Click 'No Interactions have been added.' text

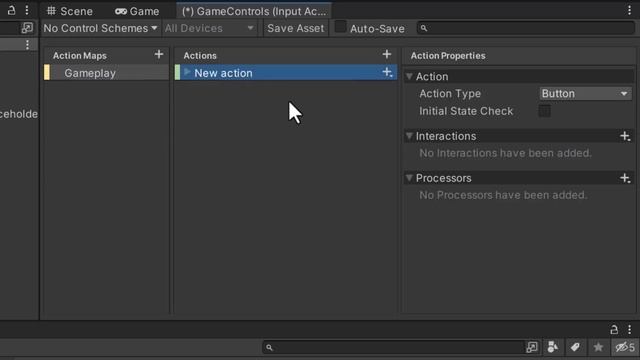505,153
